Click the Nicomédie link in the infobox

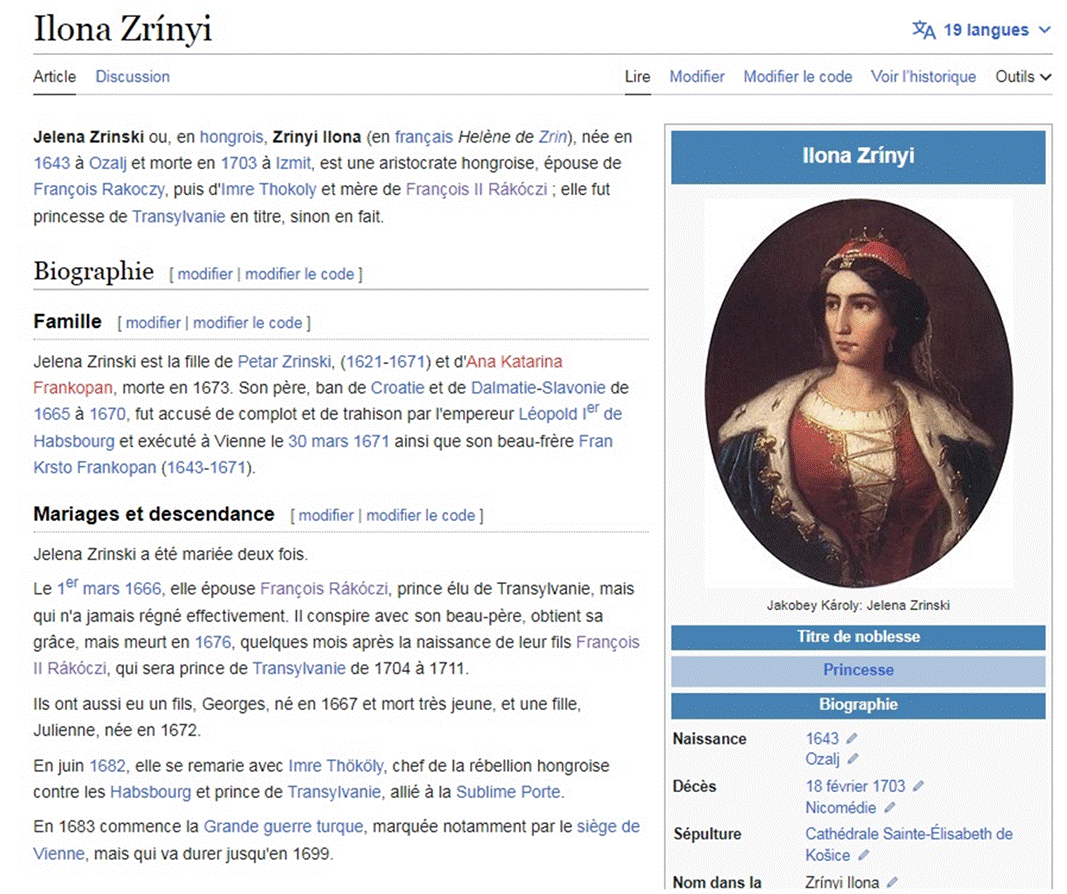840,808
